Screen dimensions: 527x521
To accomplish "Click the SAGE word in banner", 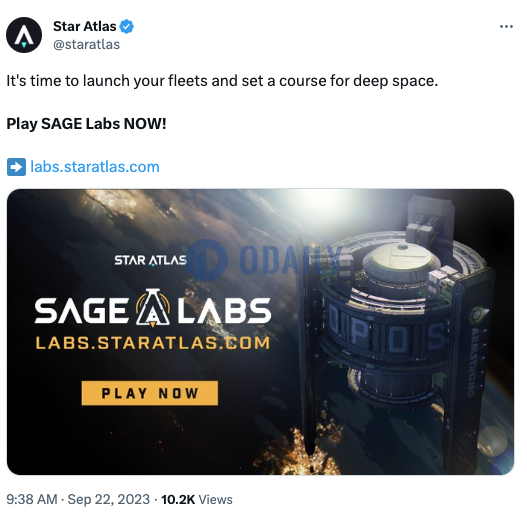I will pos(81,311).
